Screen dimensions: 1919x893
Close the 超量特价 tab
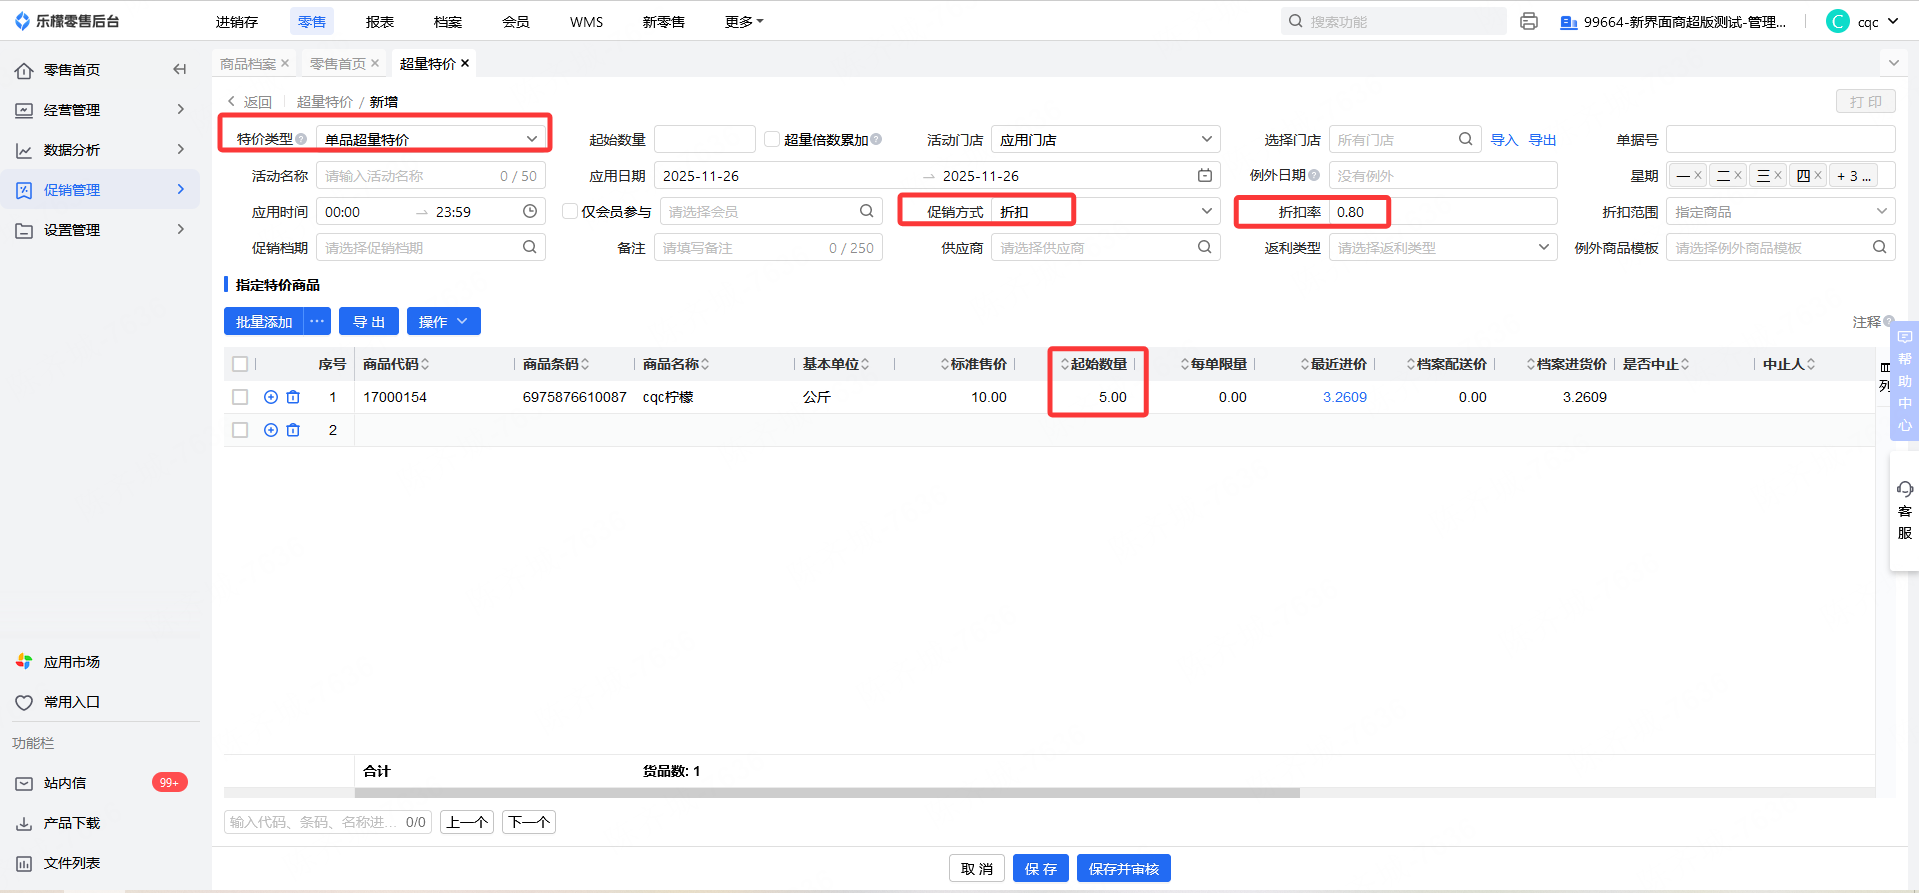click(465, 63)
